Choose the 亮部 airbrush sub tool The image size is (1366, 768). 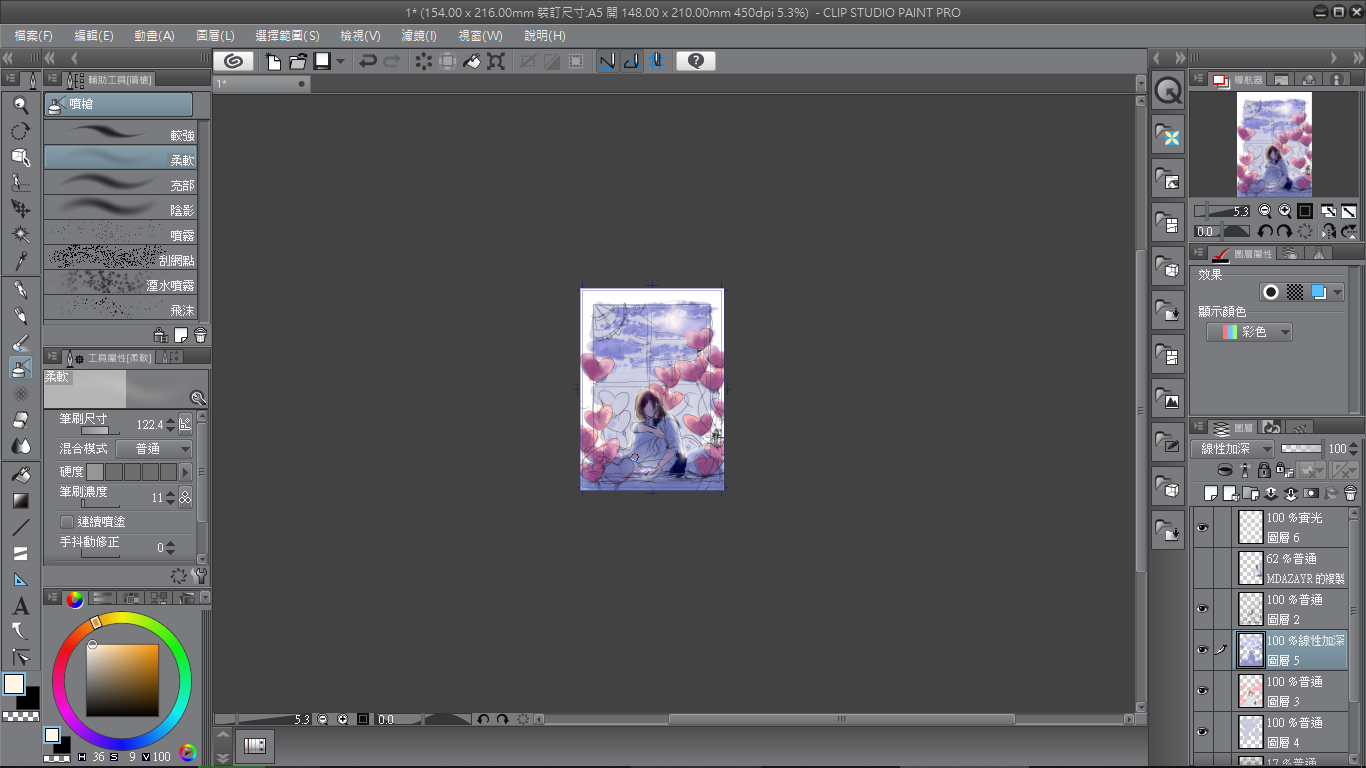120,184
